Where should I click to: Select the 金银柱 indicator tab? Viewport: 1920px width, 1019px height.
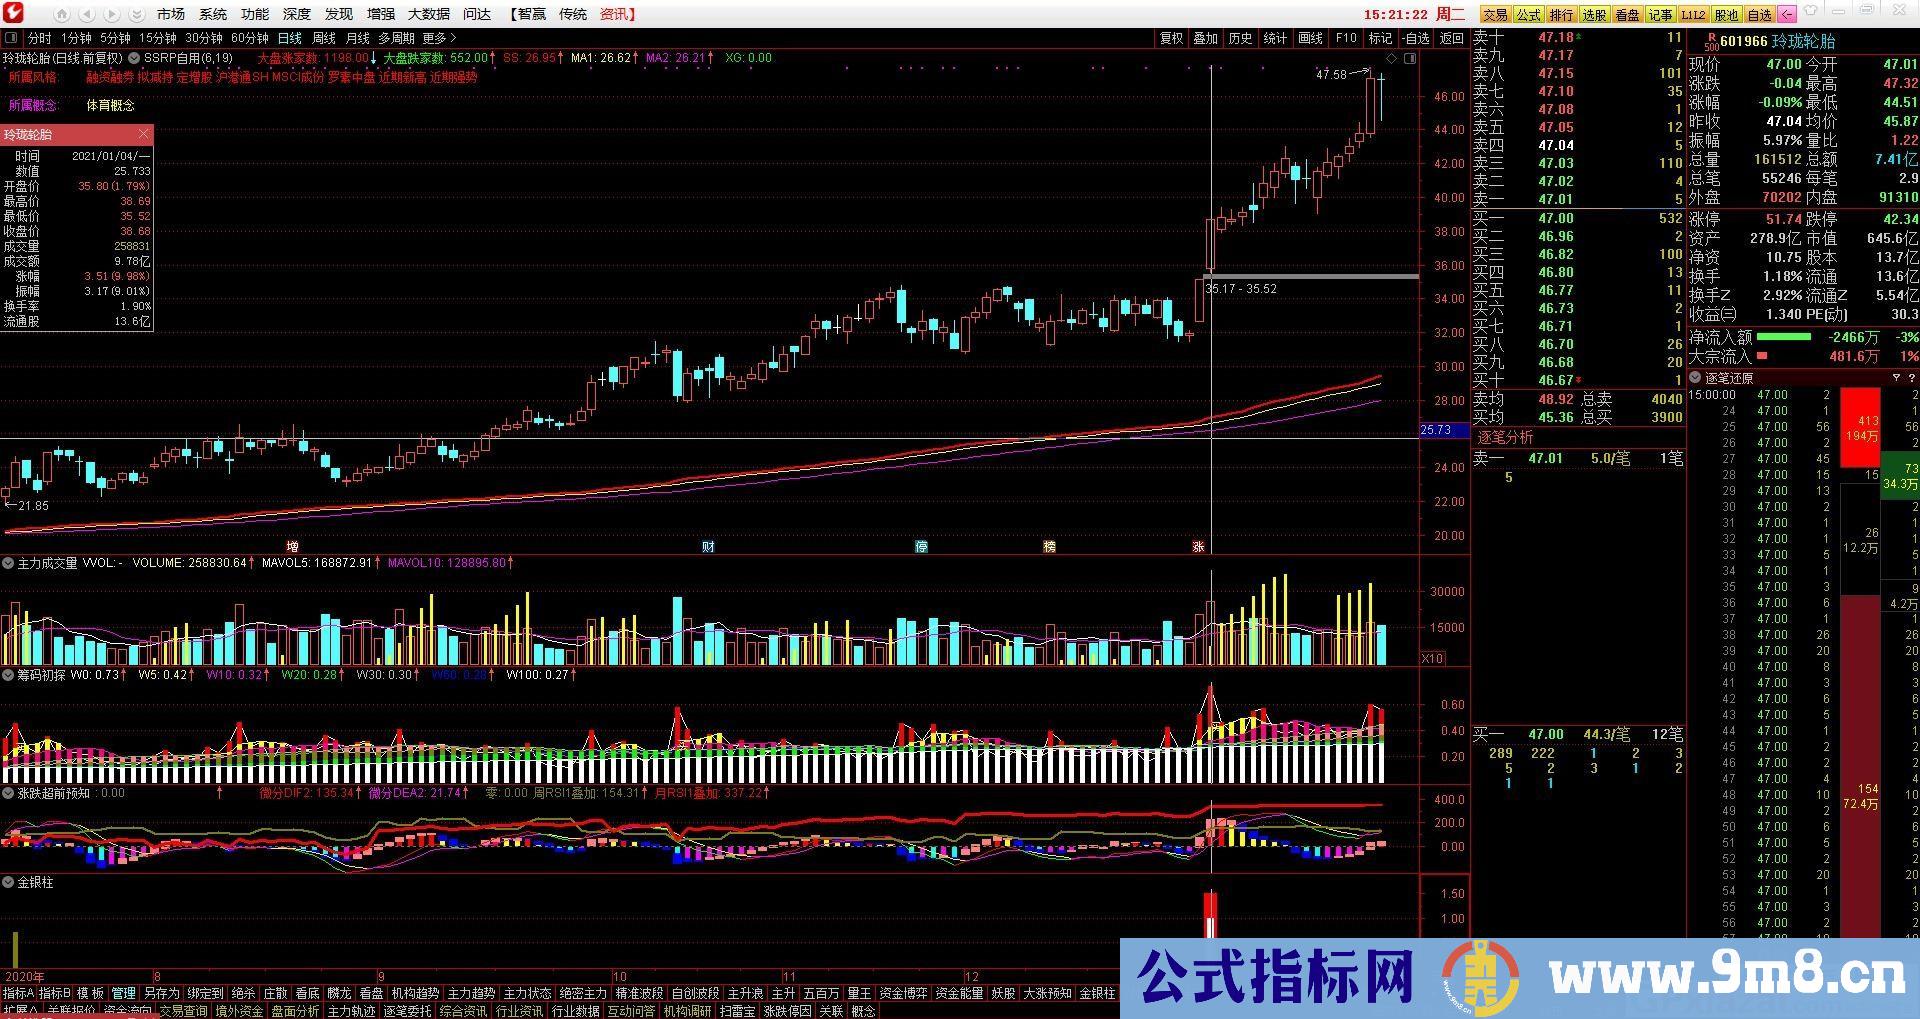[1097, 993]
